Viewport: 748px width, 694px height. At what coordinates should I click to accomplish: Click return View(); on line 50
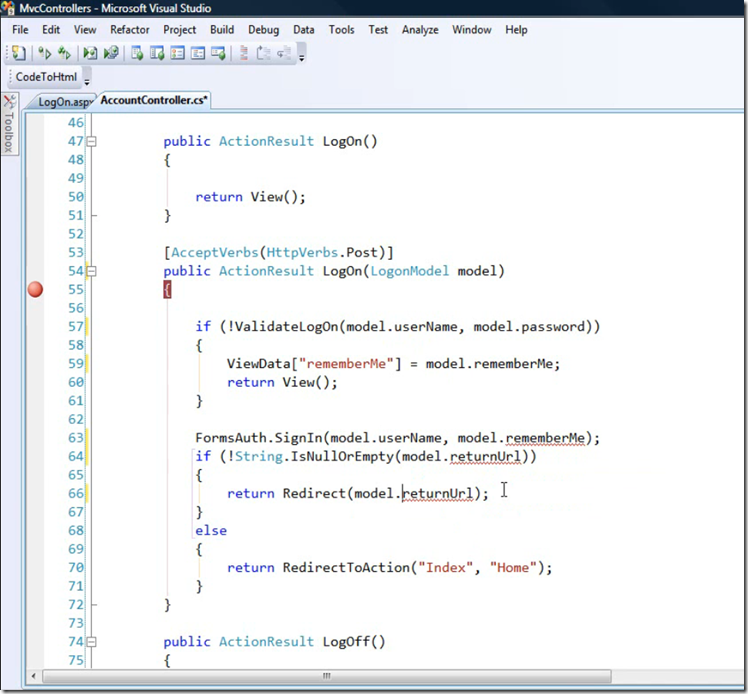click(250, 197)
